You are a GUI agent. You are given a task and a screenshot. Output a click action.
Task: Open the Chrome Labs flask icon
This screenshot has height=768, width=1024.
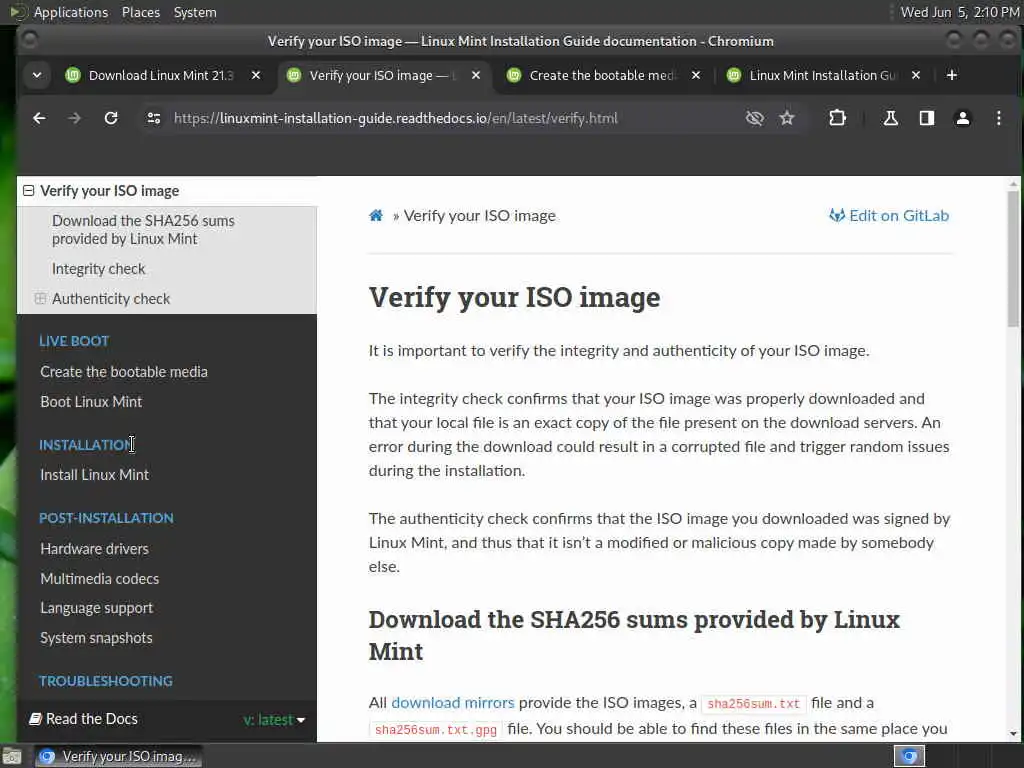pos(890,118)
